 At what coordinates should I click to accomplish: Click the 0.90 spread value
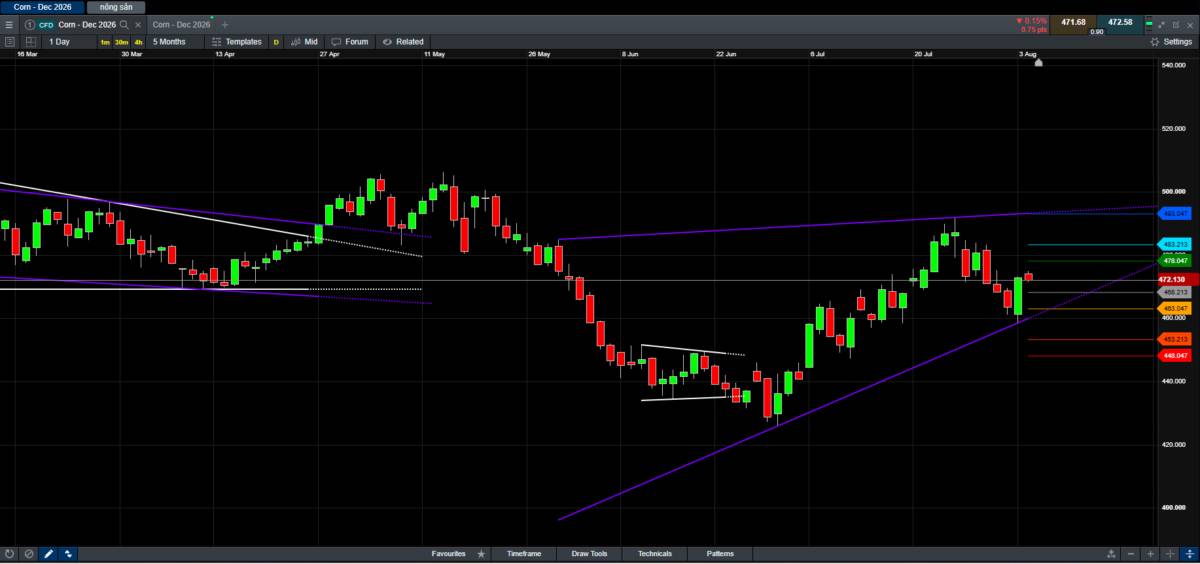click(x=1097, y=32)
